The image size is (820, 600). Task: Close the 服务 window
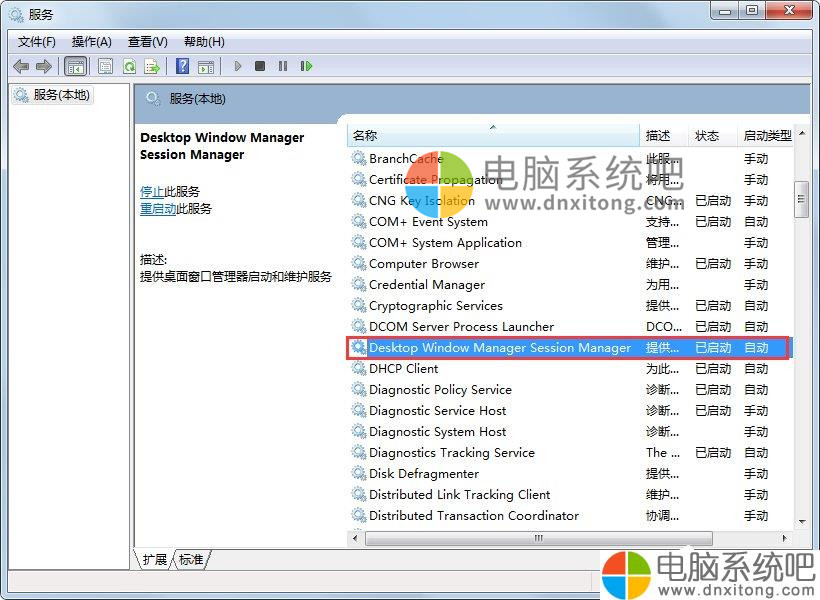[x=790, y=10]
